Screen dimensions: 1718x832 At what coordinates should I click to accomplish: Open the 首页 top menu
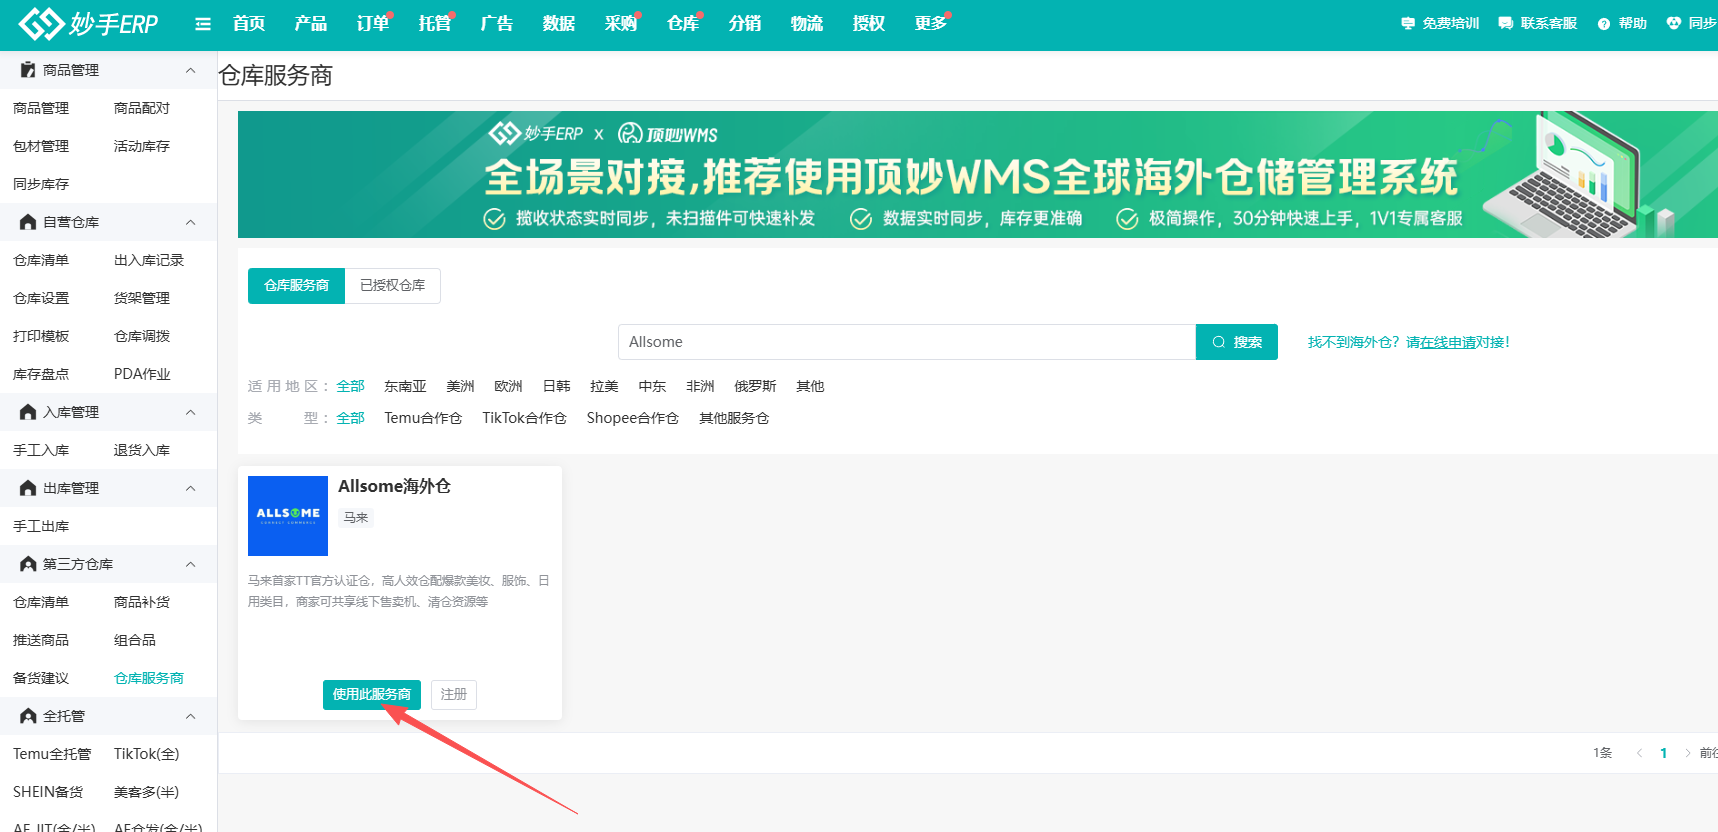pyautogui.click(x=249, y=24)
